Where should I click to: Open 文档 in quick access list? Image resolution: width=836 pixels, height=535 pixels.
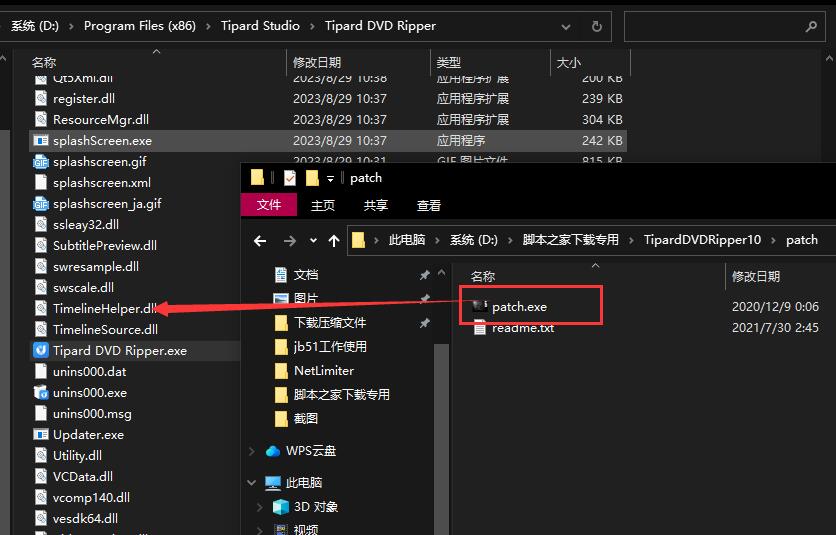pyautogui.click(x=306, y=275)
